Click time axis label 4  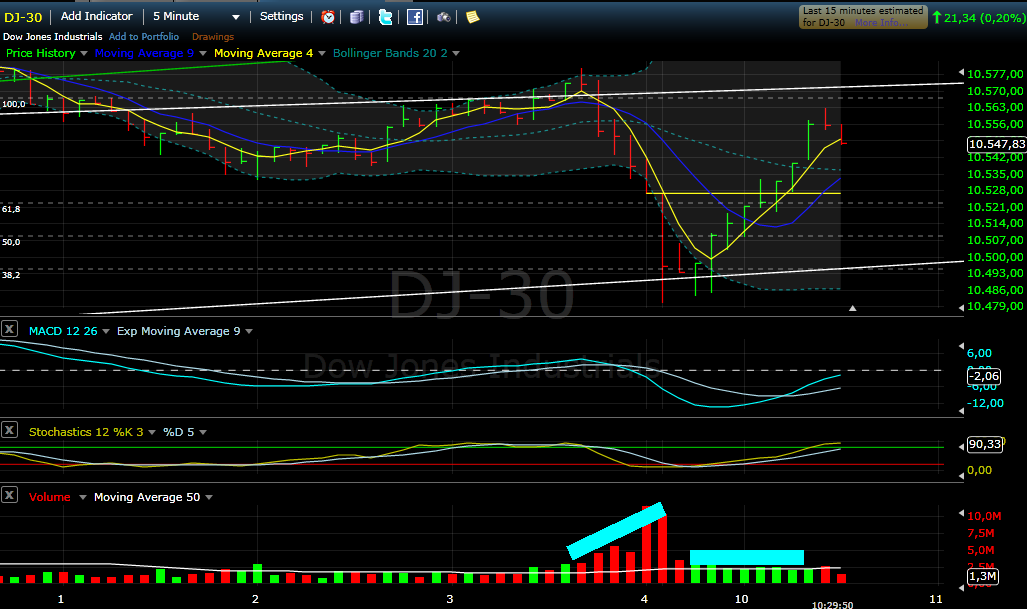(x=644, y=599)
